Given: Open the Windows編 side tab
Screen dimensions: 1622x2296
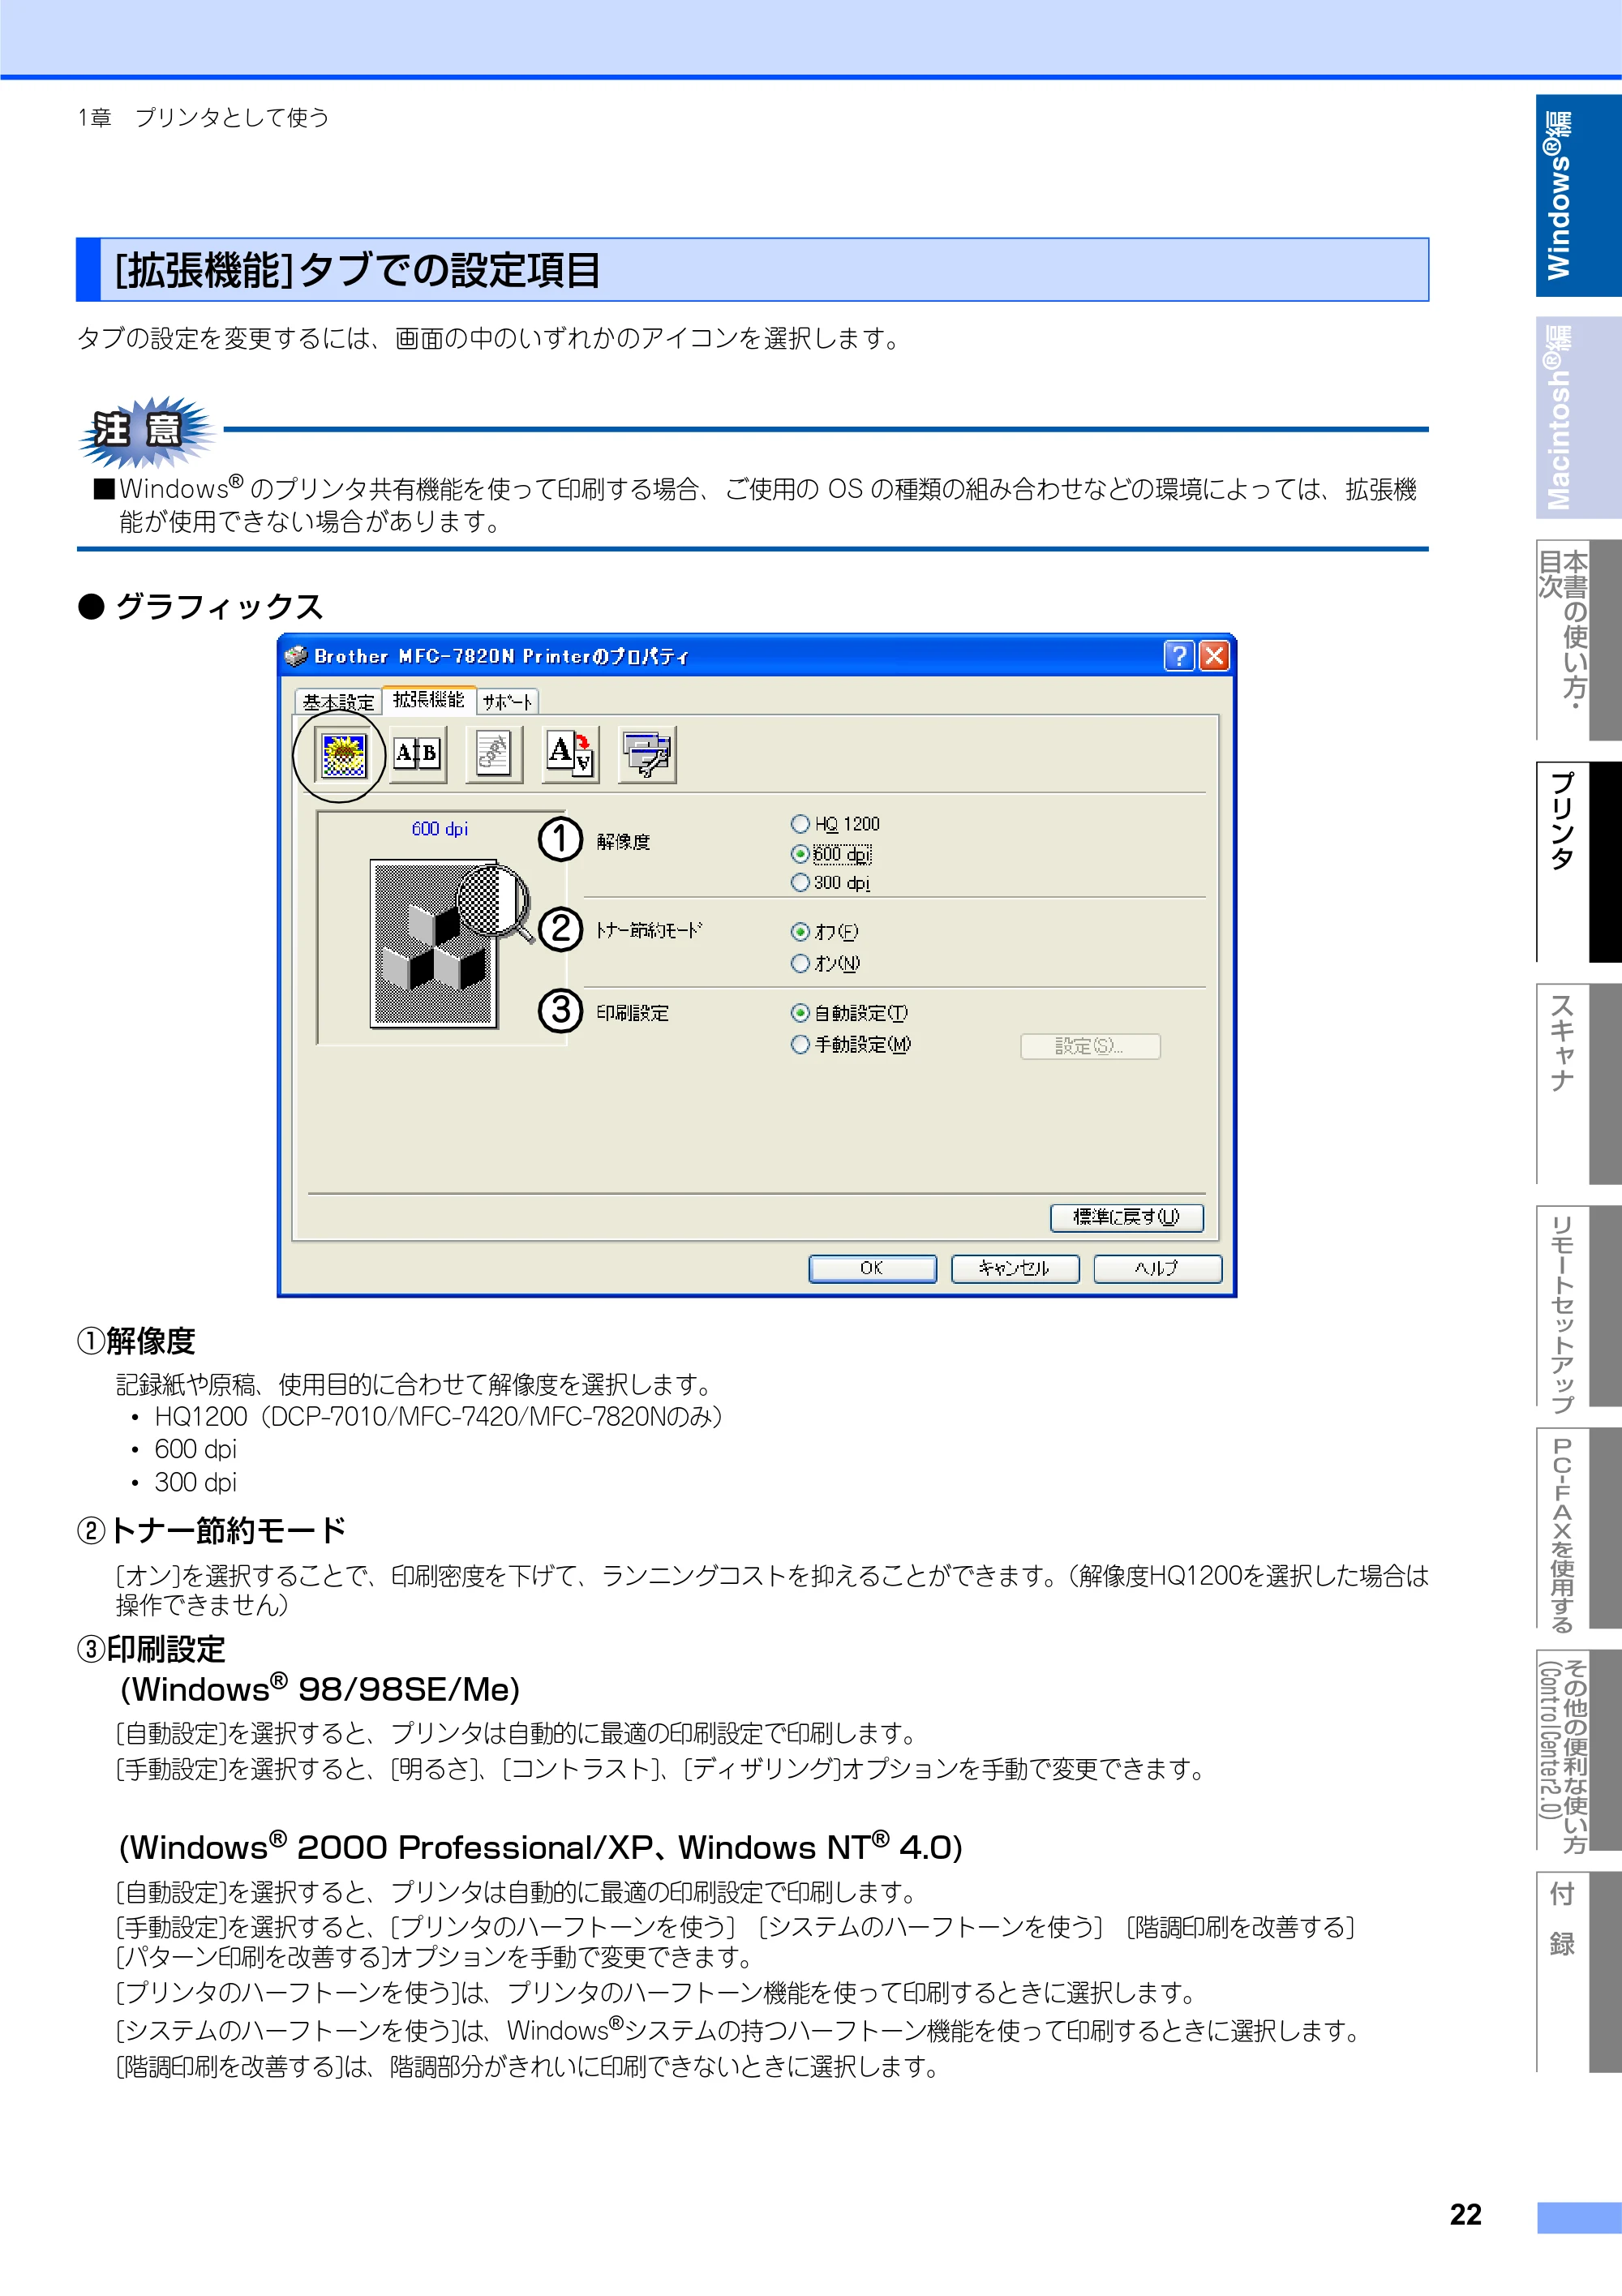Looking at the screenshot, I should 1578,196.
